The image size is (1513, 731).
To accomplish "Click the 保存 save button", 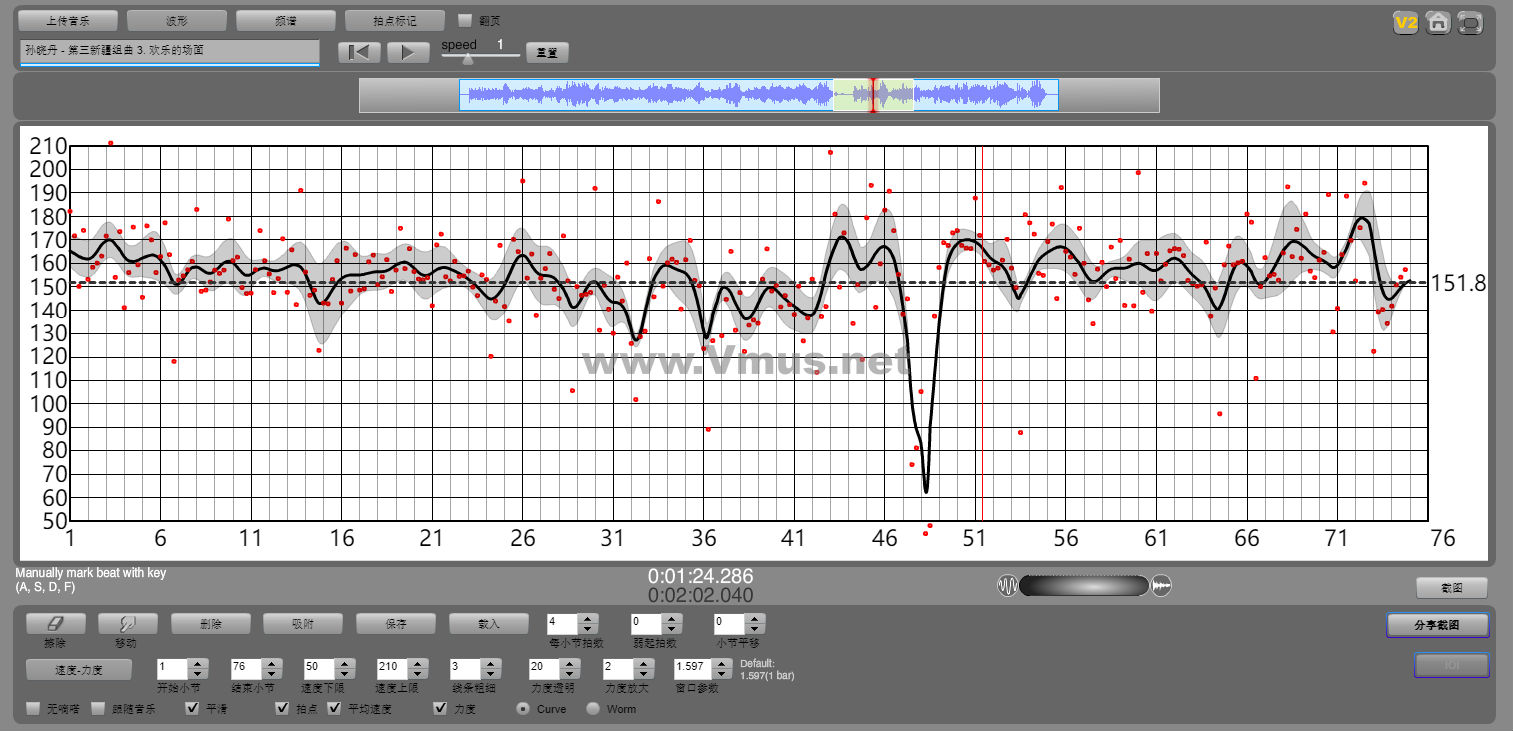I will (x=395, y=623).
